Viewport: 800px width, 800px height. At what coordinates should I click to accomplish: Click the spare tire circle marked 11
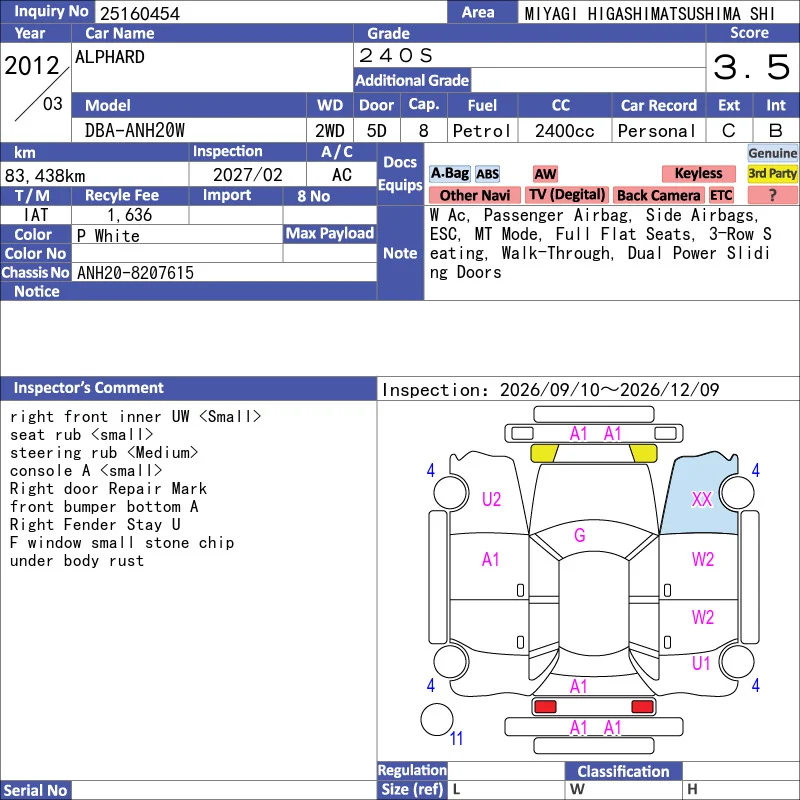click(437, 719)
